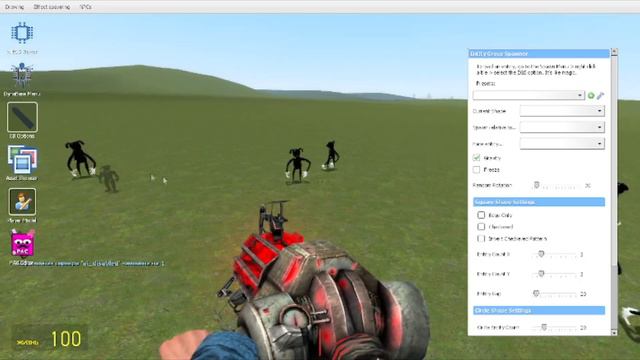The image size is (640, 360).
Task: Open the NPCs menu
Action: tap(86, 7)
